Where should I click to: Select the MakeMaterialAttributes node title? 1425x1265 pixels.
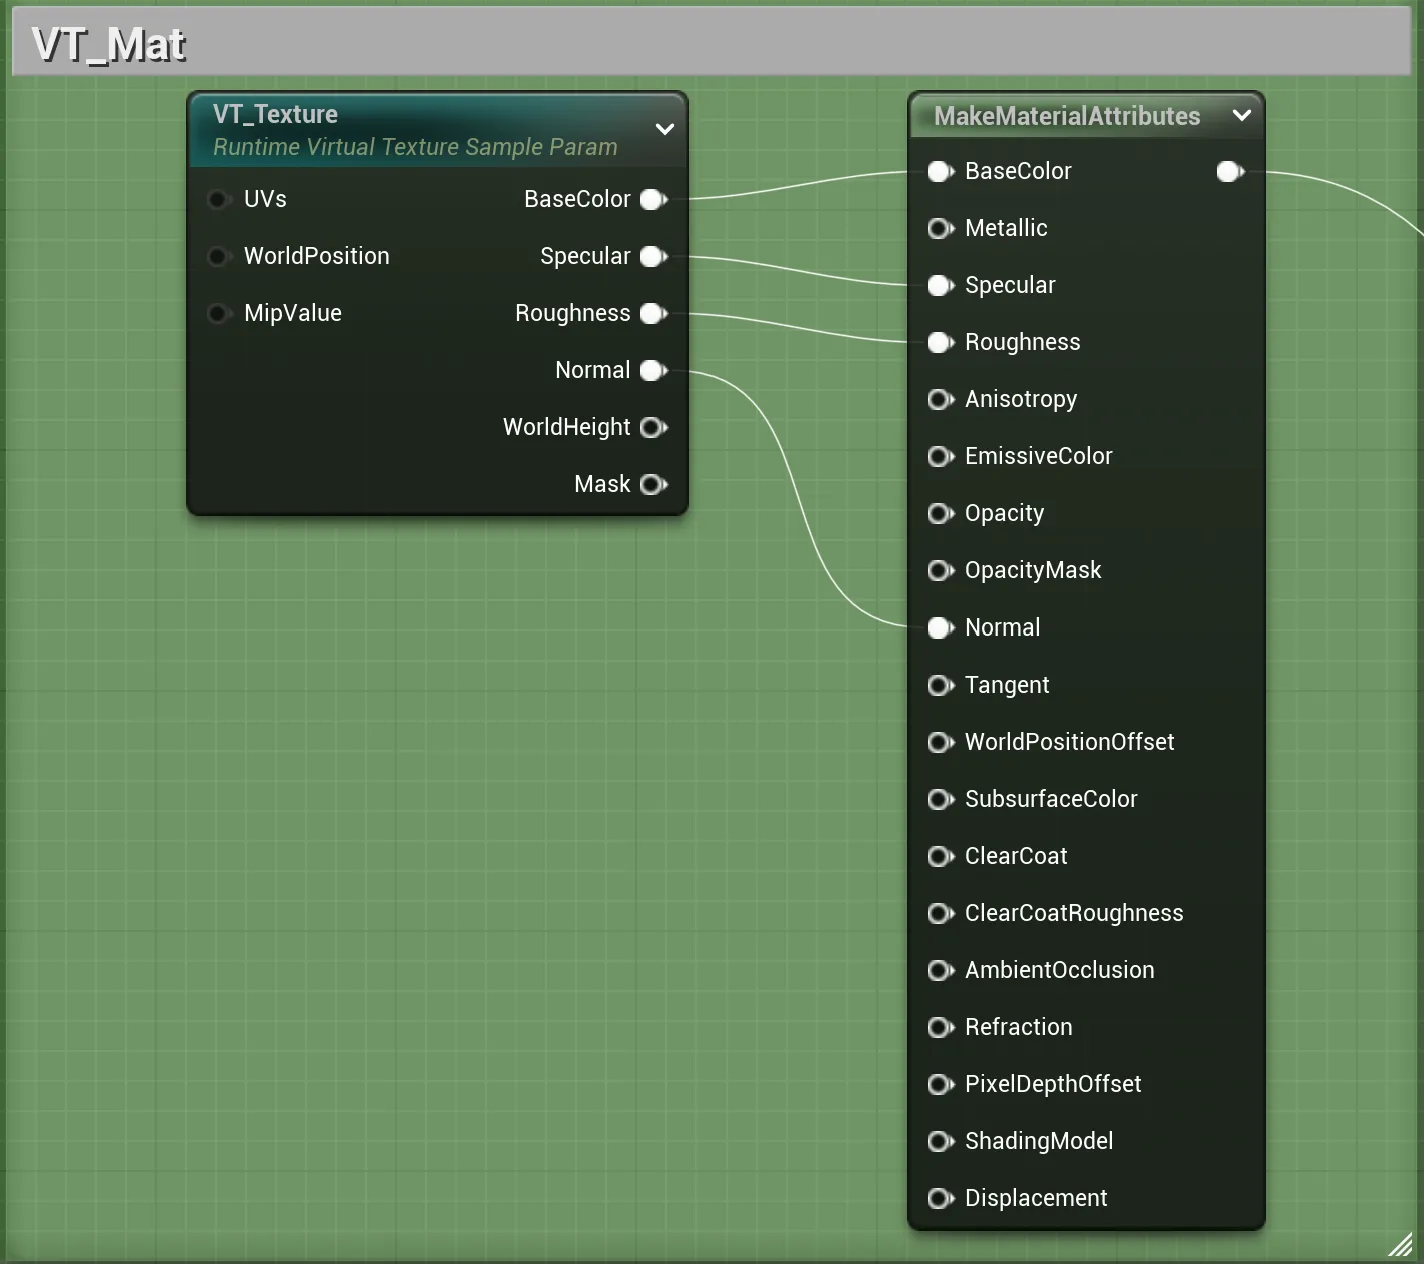tap(1067, 116)
